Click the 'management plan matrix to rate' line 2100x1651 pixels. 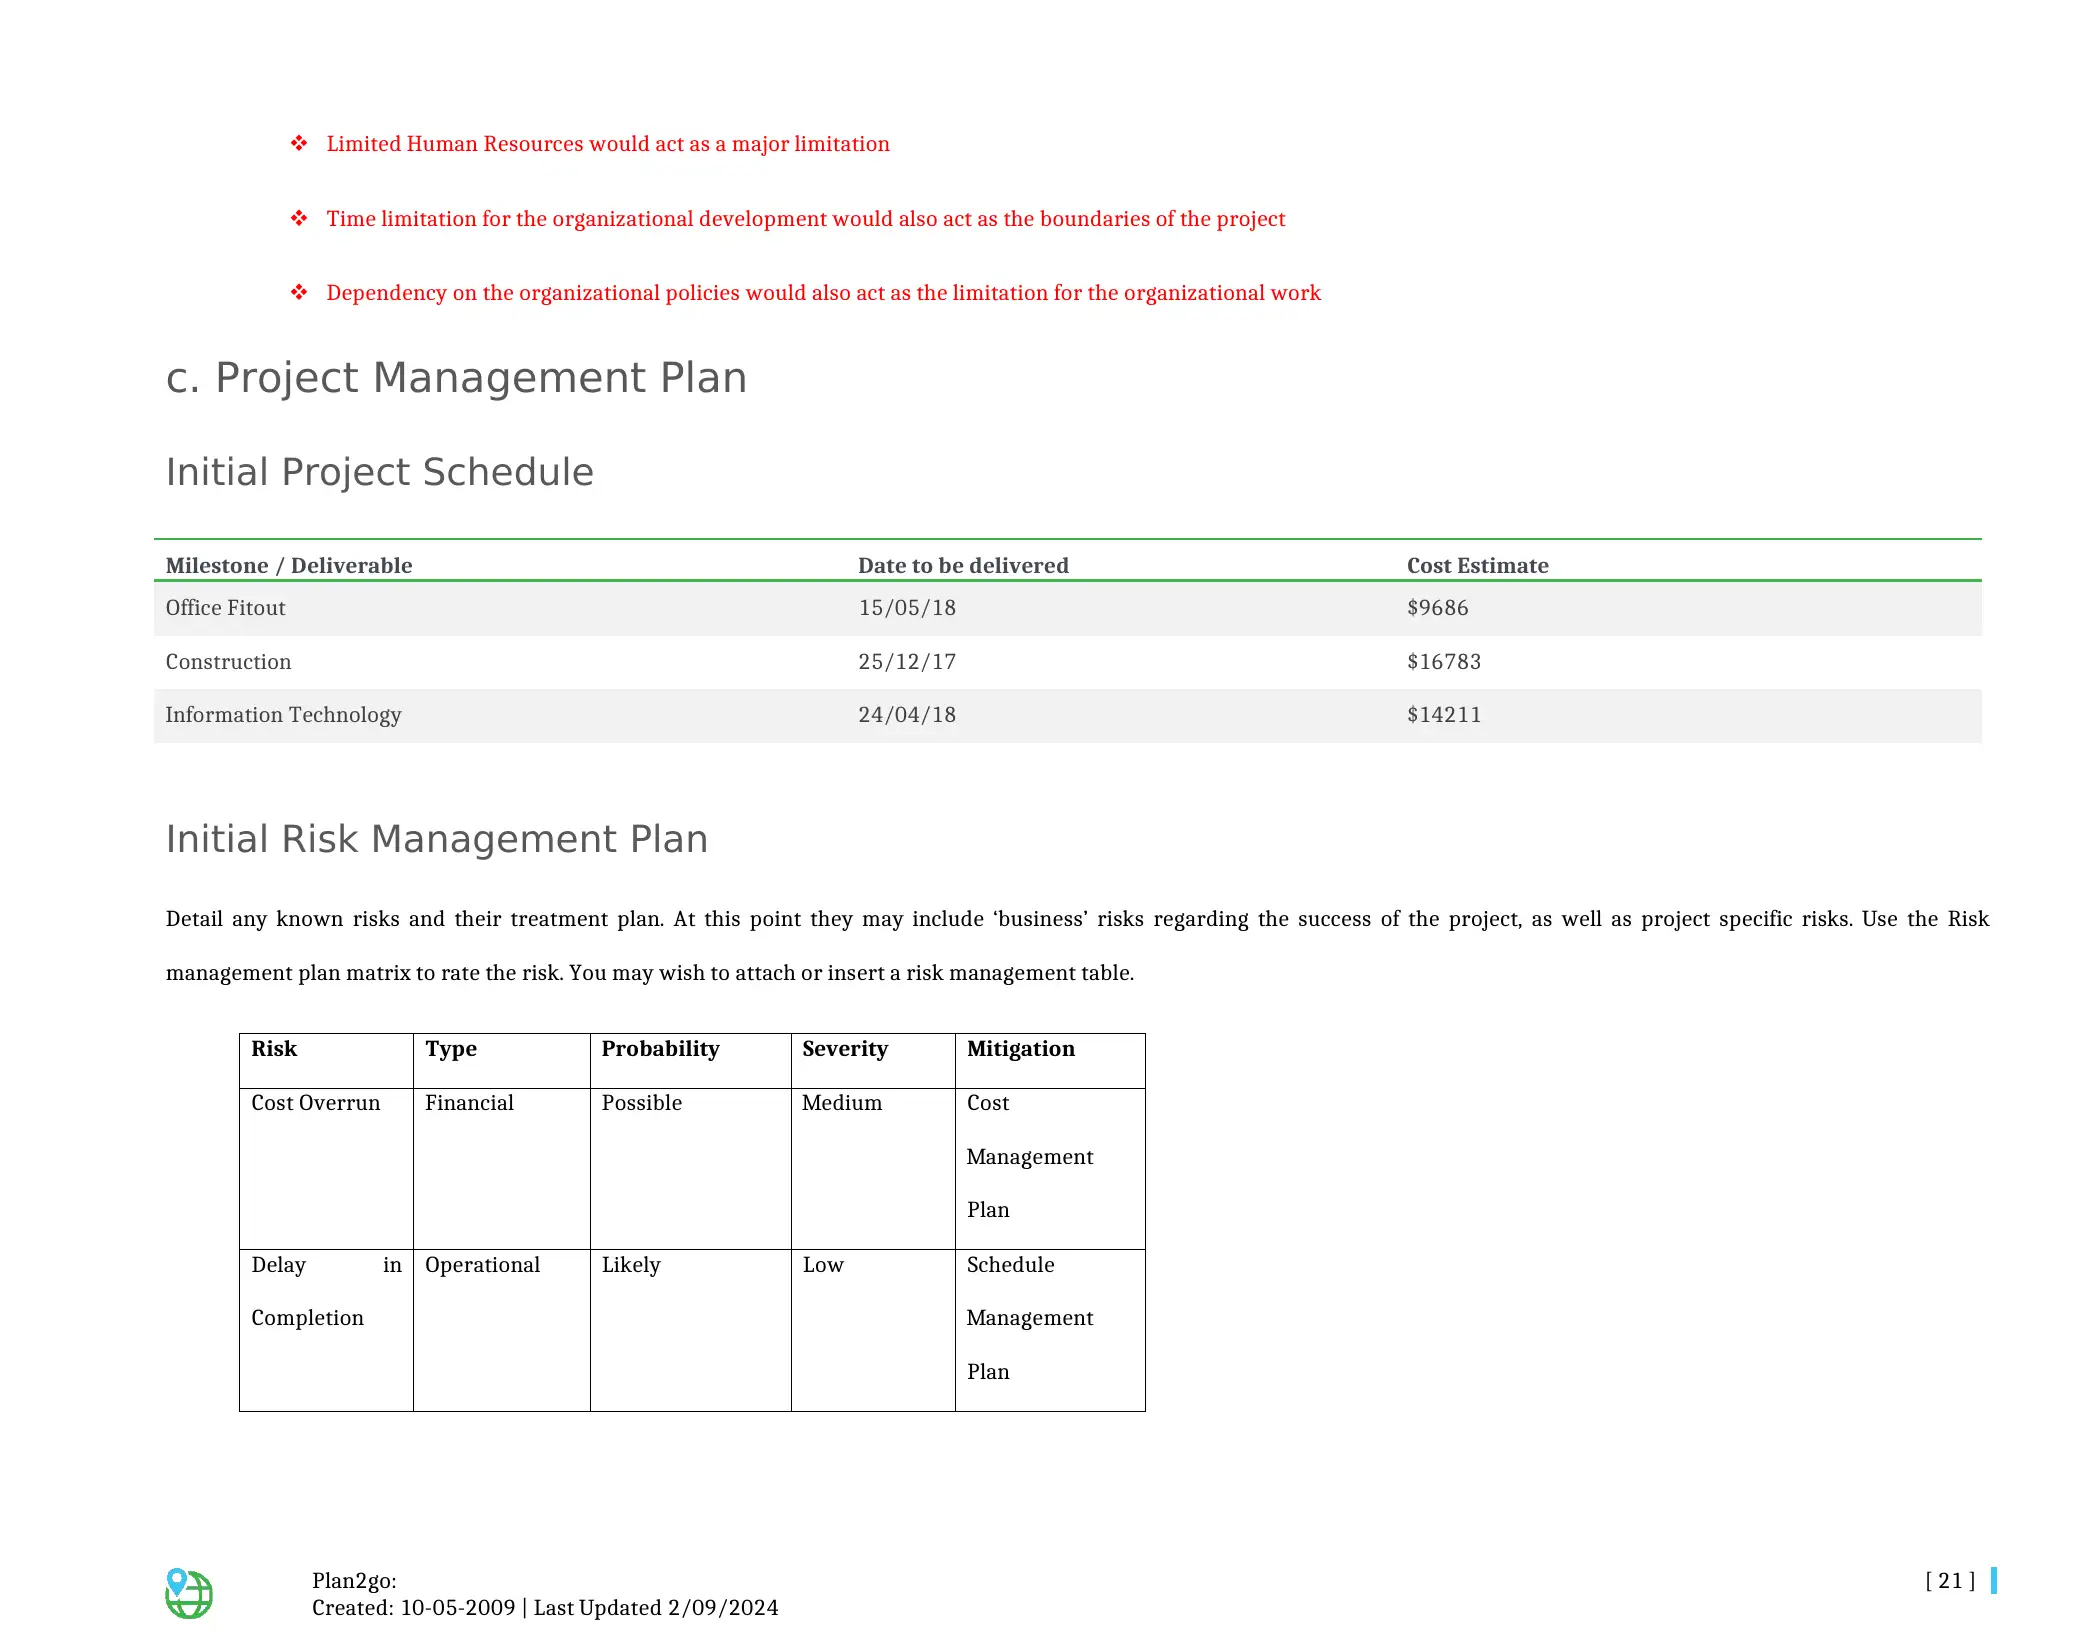click(x=650, y=973)
